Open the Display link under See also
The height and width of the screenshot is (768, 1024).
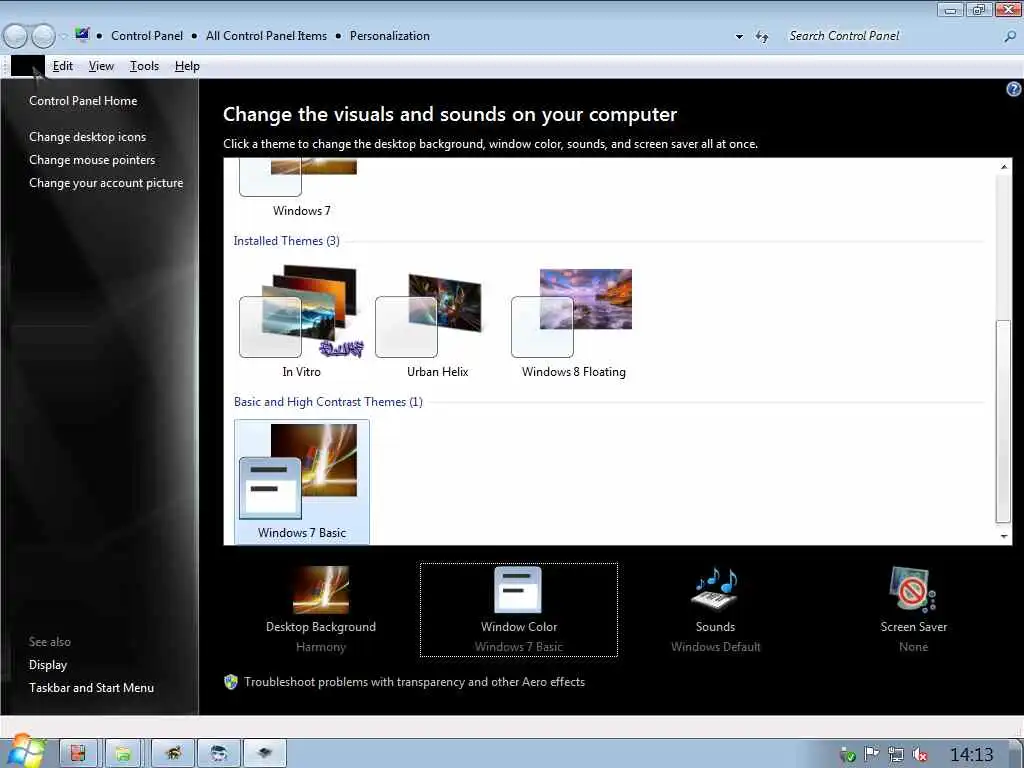point(48,665)
